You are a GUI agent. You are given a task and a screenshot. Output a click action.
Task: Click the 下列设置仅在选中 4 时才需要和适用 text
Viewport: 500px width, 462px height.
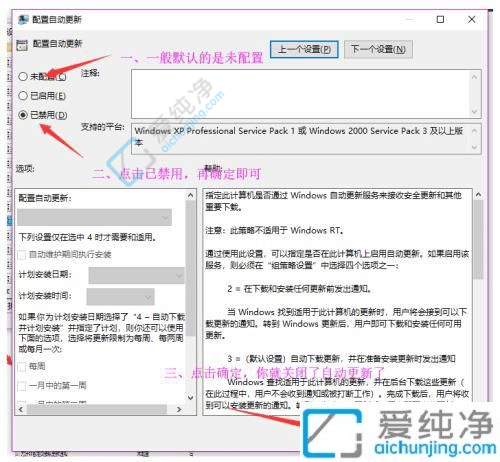pyautogui.click(x=87, y=237)
